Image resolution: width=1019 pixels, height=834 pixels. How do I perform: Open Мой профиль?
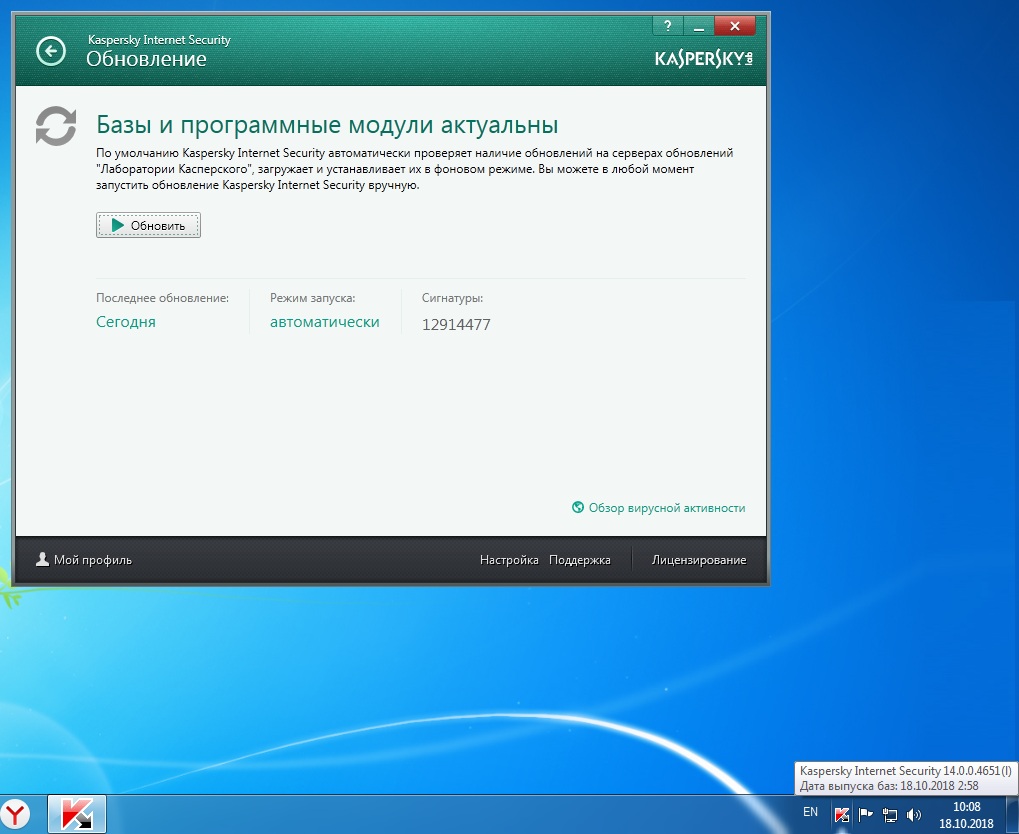tap(92, 560)
